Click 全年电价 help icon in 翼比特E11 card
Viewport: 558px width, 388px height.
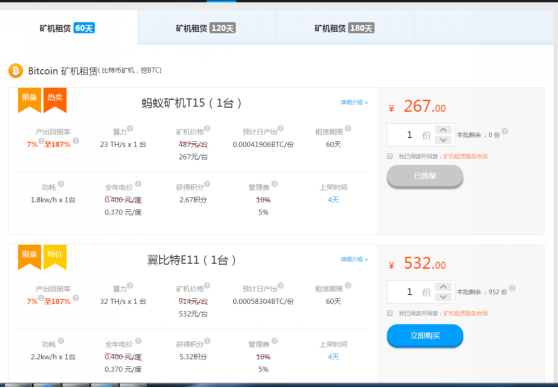[x=138, y=341]
